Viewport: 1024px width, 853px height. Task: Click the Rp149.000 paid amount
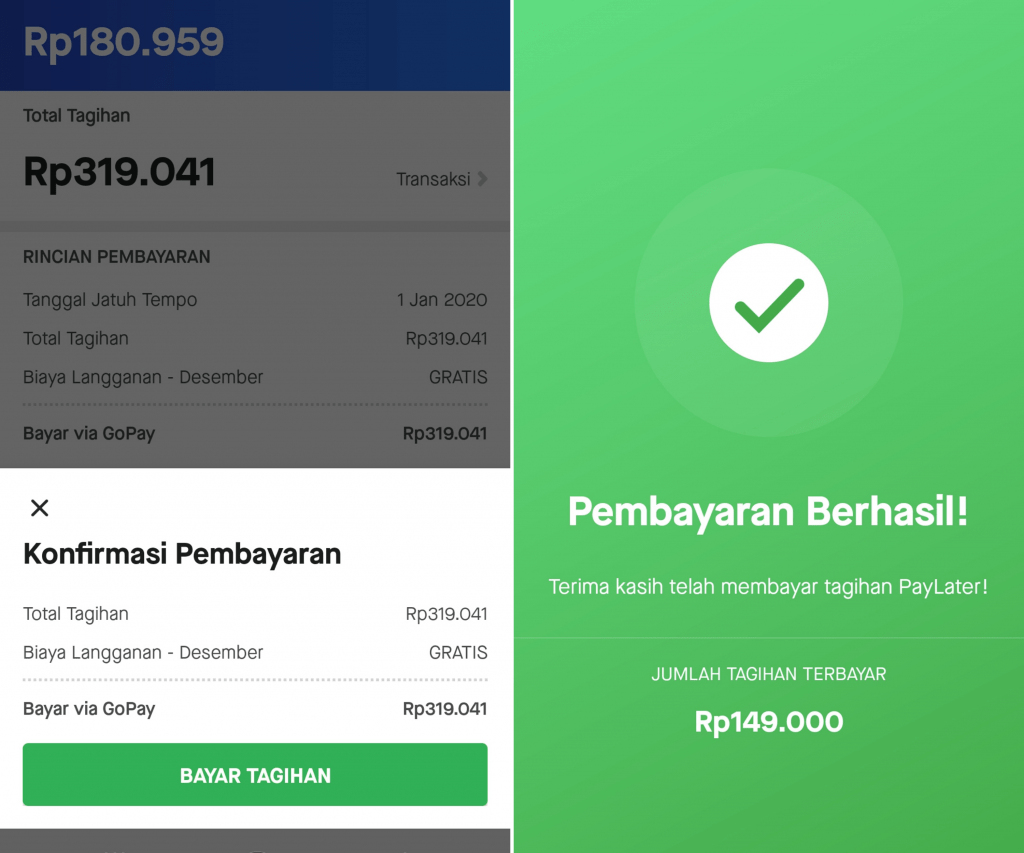coord(768,721)
